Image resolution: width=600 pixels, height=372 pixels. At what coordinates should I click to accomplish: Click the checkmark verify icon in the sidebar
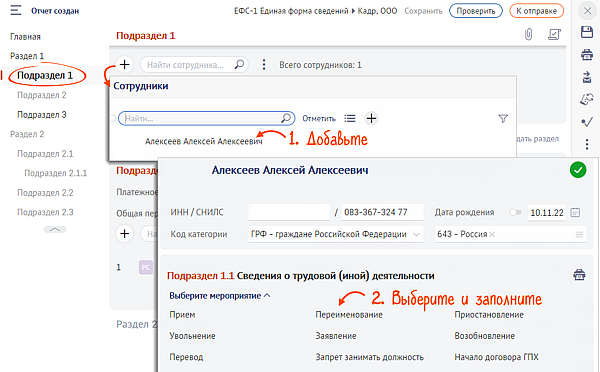(x=587, y=122)
